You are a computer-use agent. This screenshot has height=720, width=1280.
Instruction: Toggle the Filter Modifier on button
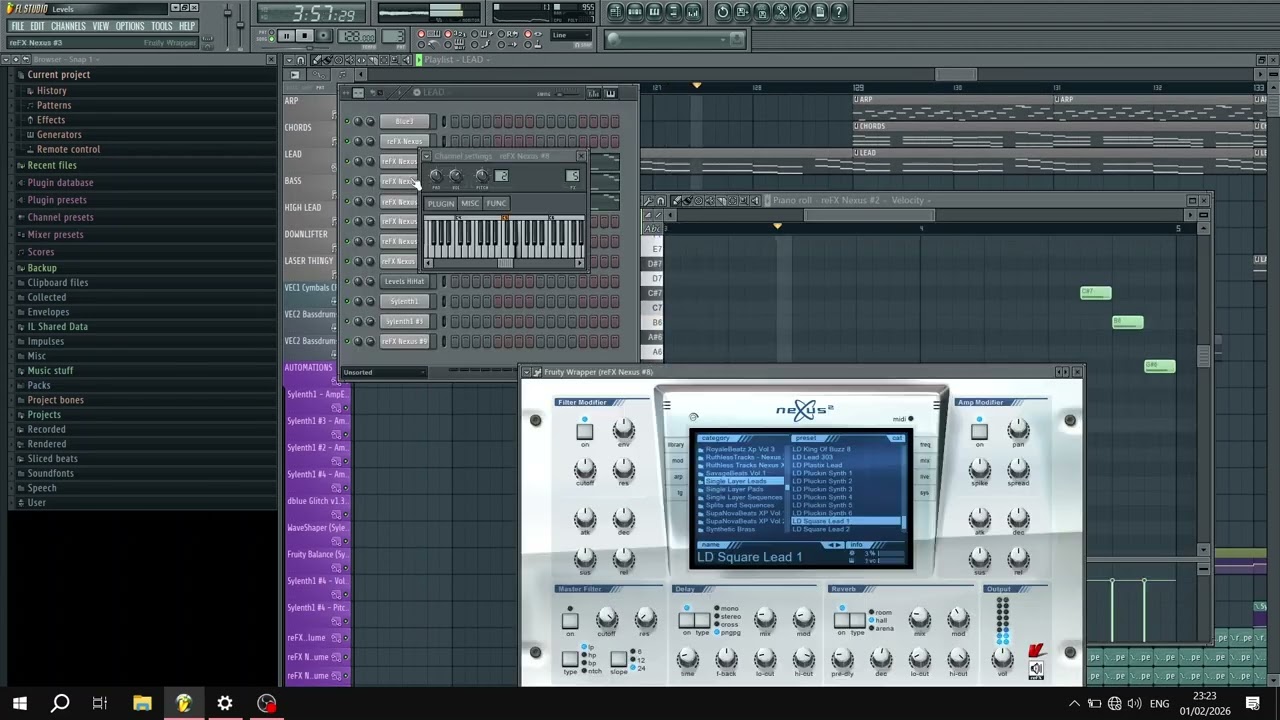(584, 432)
